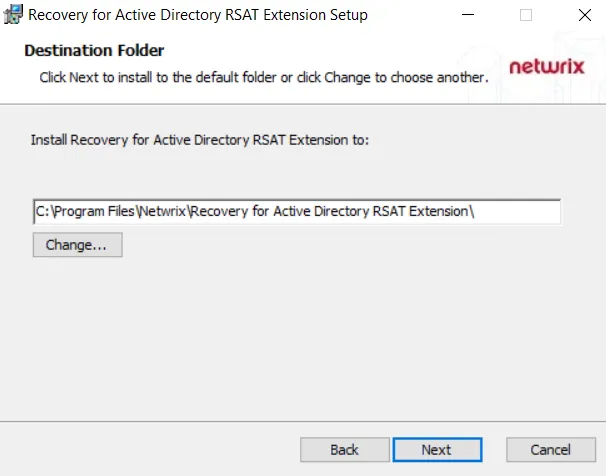Screen dimensions: 606x476
Task: Click the Netwrix logo
Action: 546,66
